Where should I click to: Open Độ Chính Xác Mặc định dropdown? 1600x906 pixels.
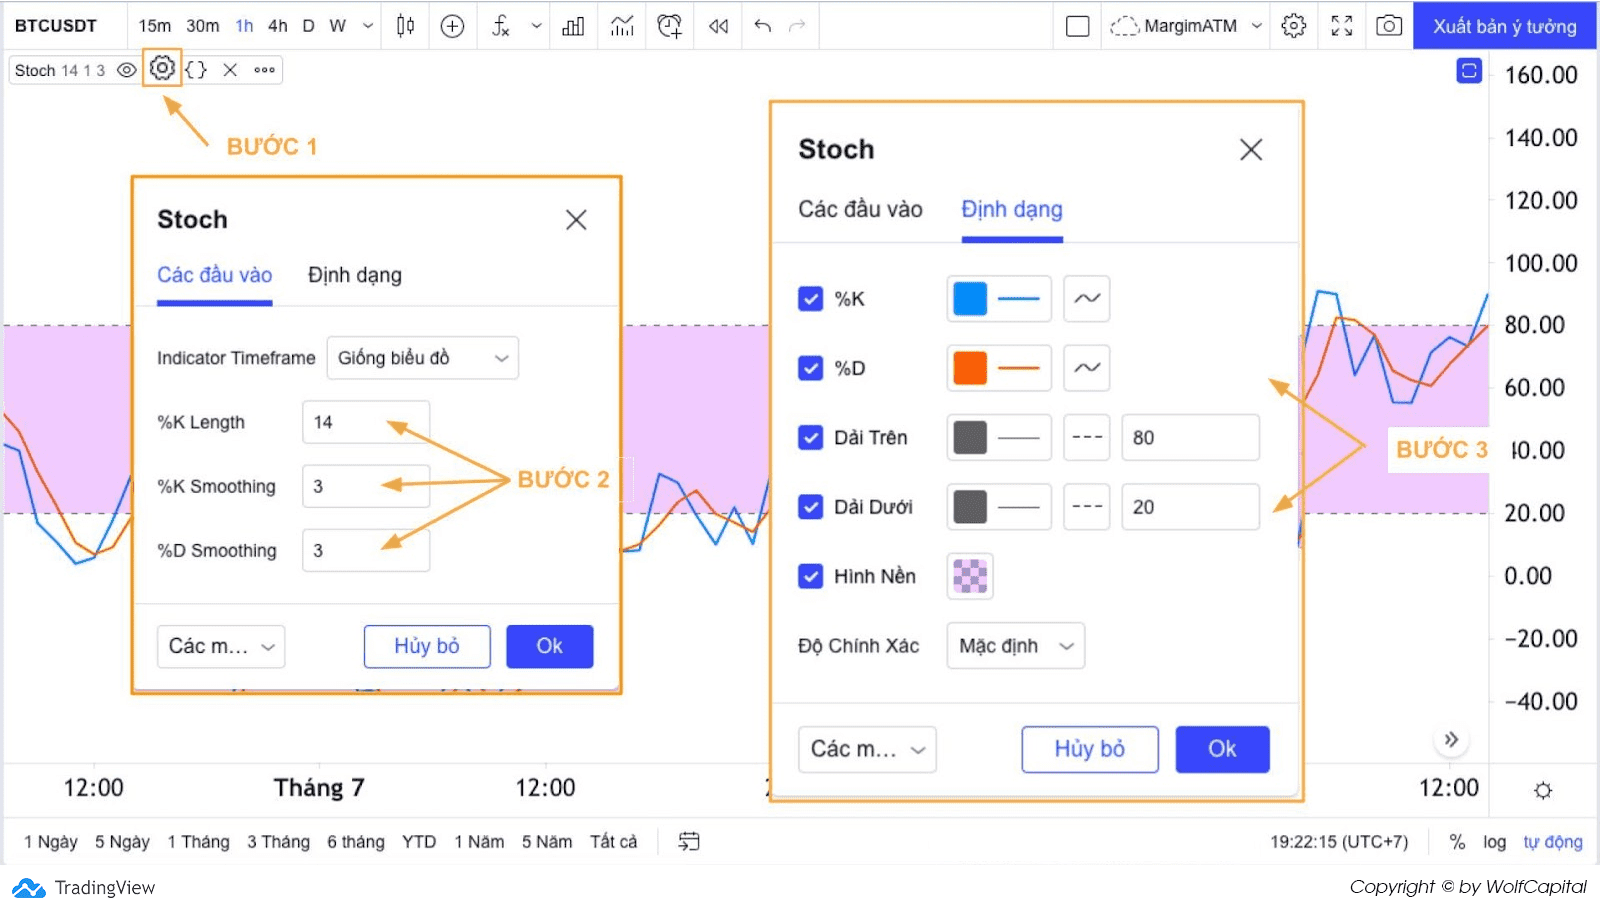(1016, 646)
